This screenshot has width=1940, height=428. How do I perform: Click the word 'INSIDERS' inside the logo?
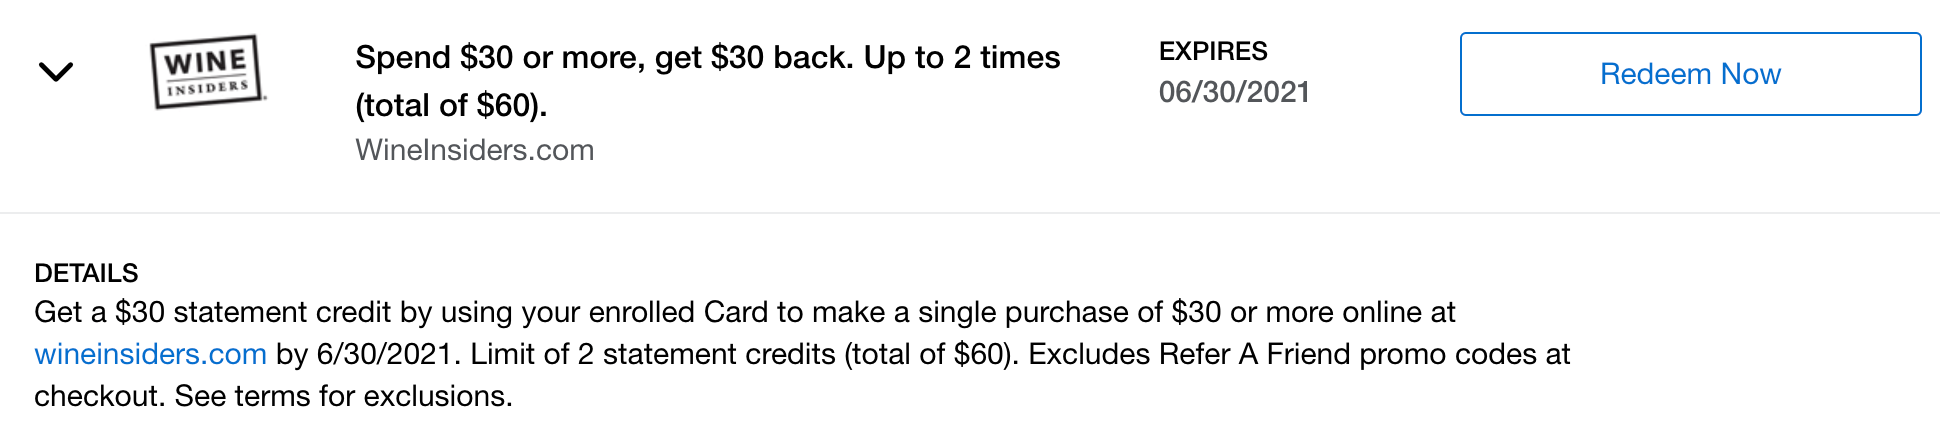click(207, 88)
